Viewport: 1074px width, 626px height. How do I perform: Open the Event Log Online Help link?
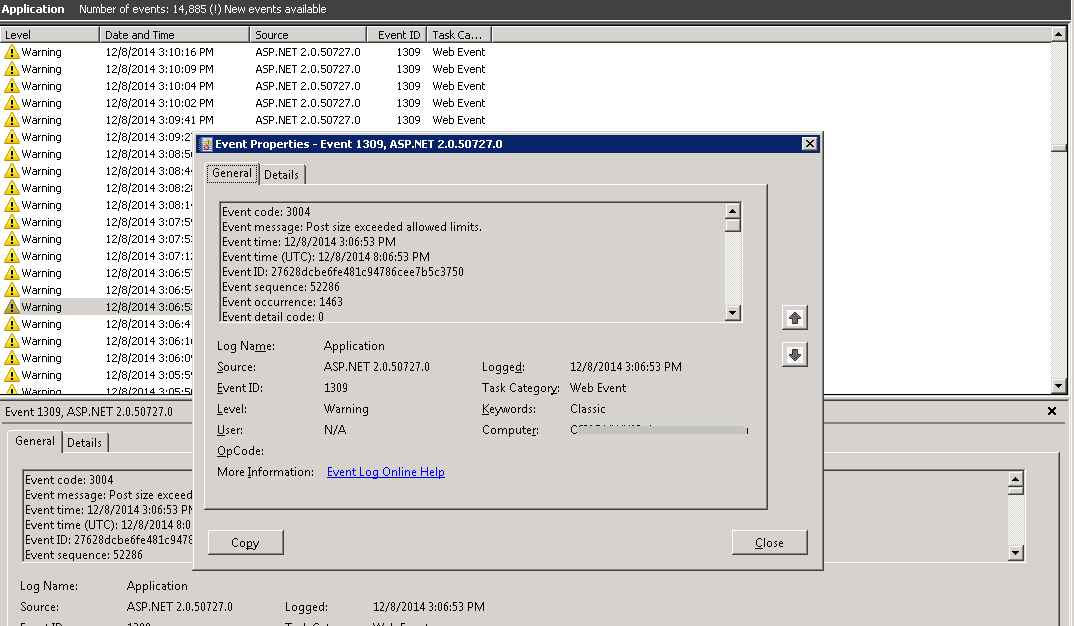[x=385, y=471]
